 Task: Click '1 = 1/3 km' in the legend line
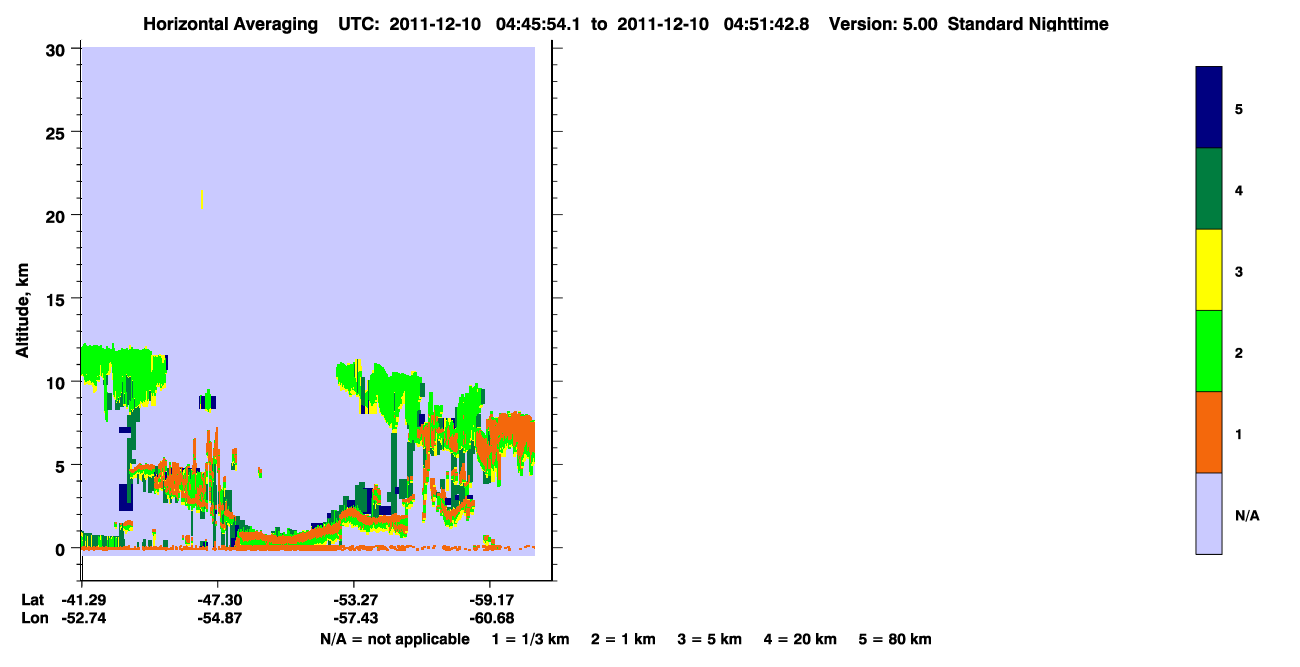pyautogui.click(x=533, y=639)
